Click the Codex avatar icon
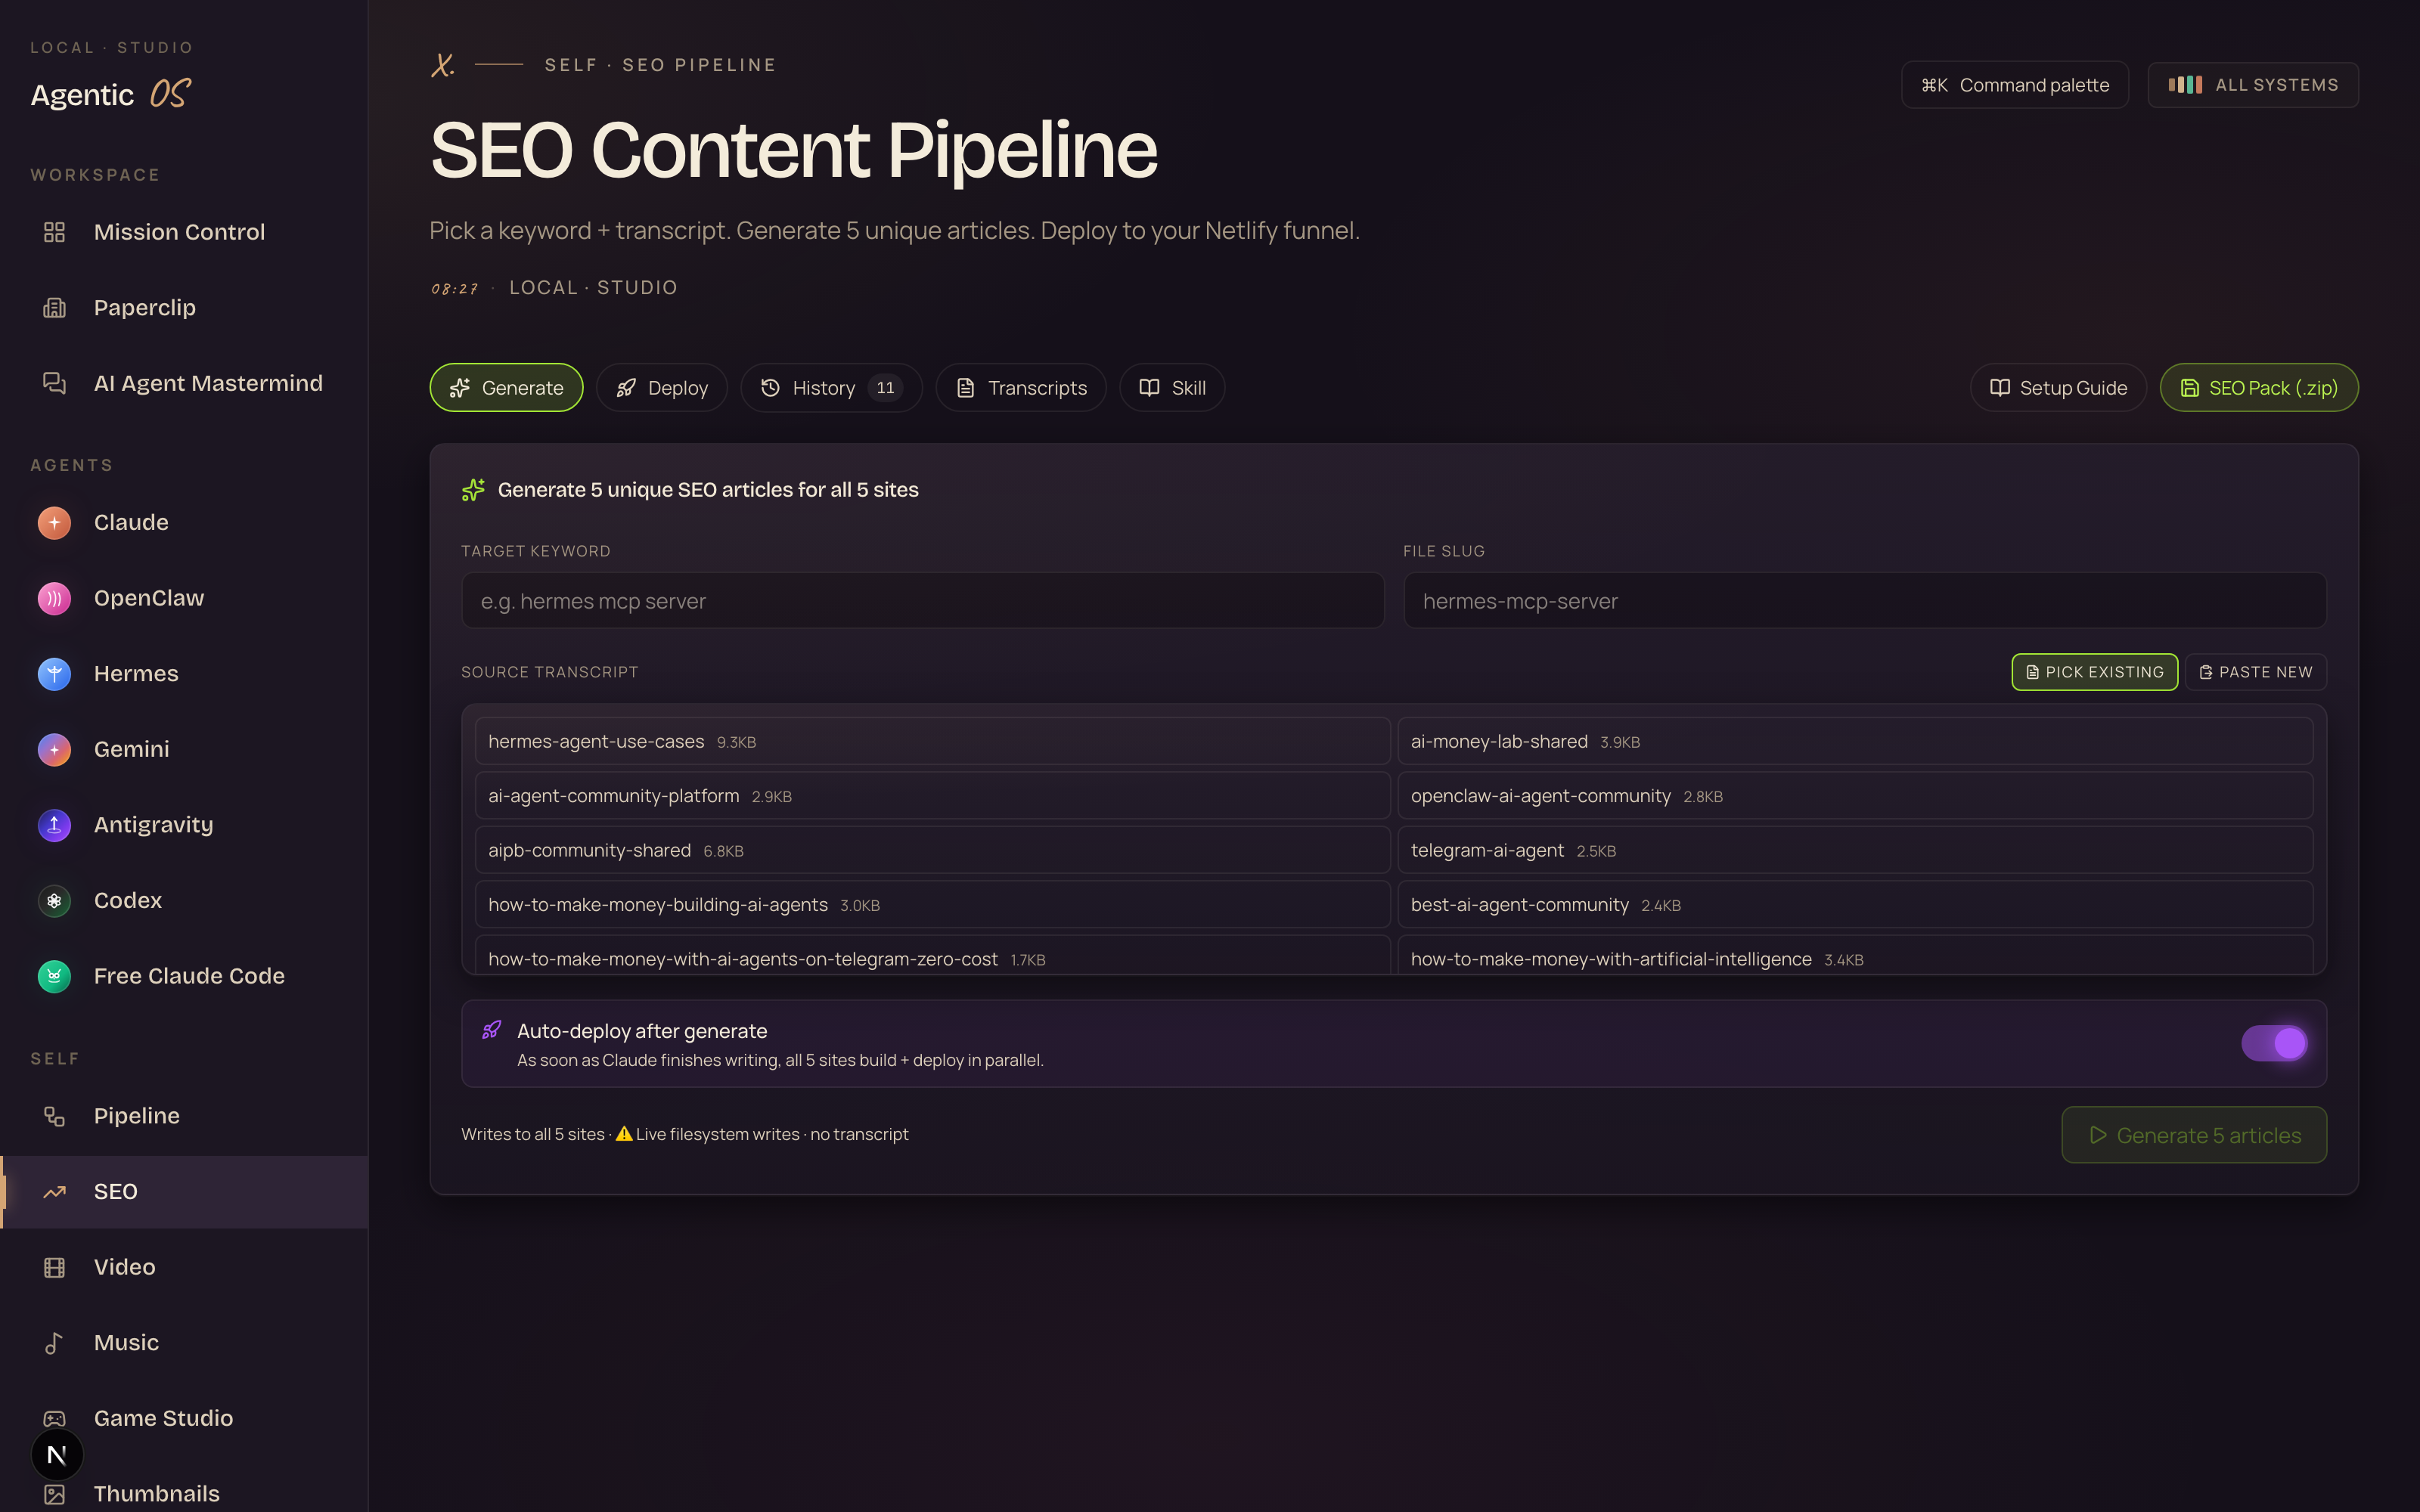This screenshot has width=2420, height=1512. coord(54,901)
